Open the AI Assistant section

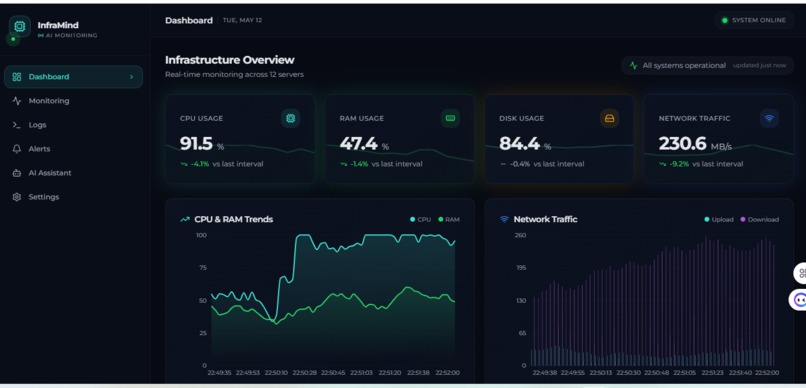[74, 173]
